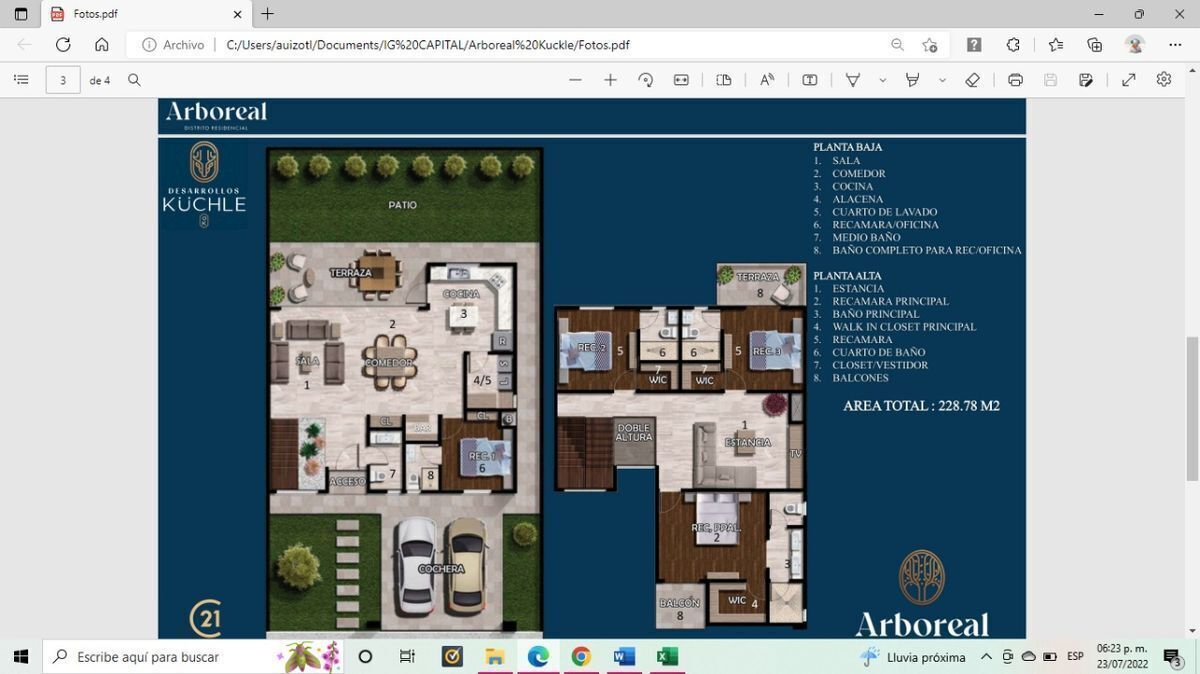Click the Save as icon
Viewport: 1200px width, 674px height.
click(x=1085, y=80)
